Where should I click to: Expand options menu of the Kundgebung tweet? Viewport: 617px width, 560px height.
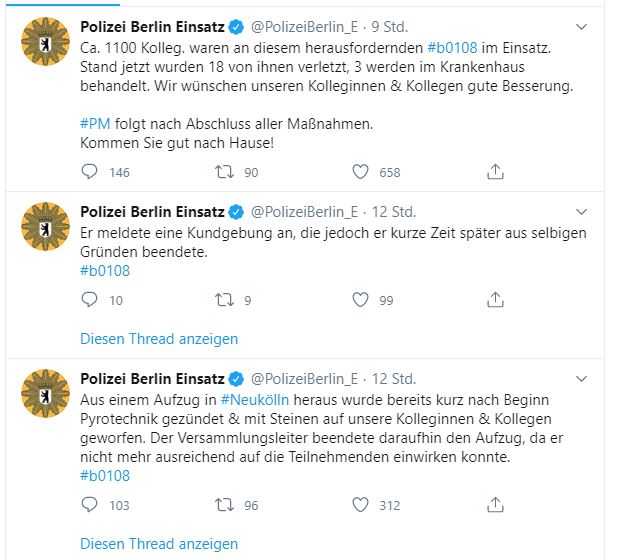[584, 211]
